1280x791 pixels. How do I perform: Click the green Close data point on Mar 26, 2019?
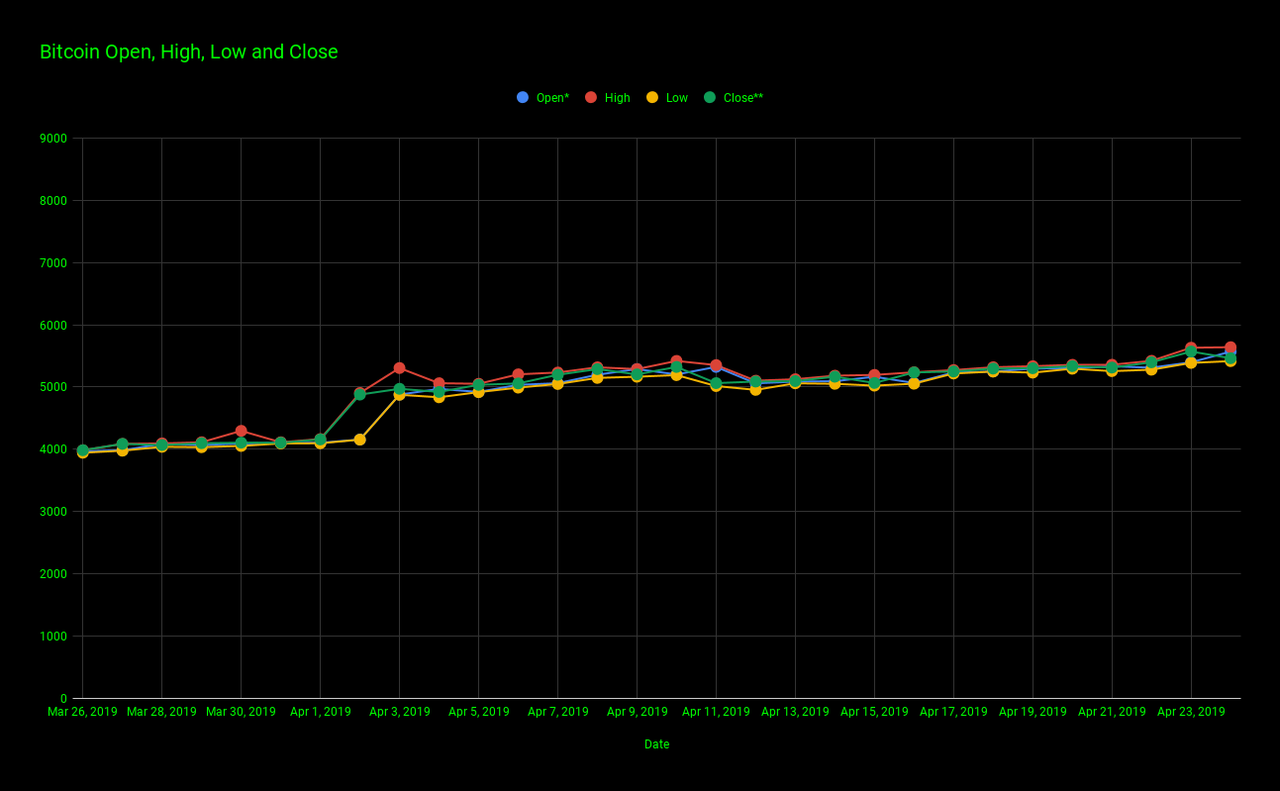pos(82,450)
